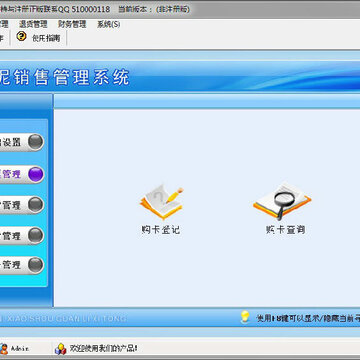Viewport: 360px width, 360px height.
Task: Open the 系统(S) menu
Action: coord(108,24)
